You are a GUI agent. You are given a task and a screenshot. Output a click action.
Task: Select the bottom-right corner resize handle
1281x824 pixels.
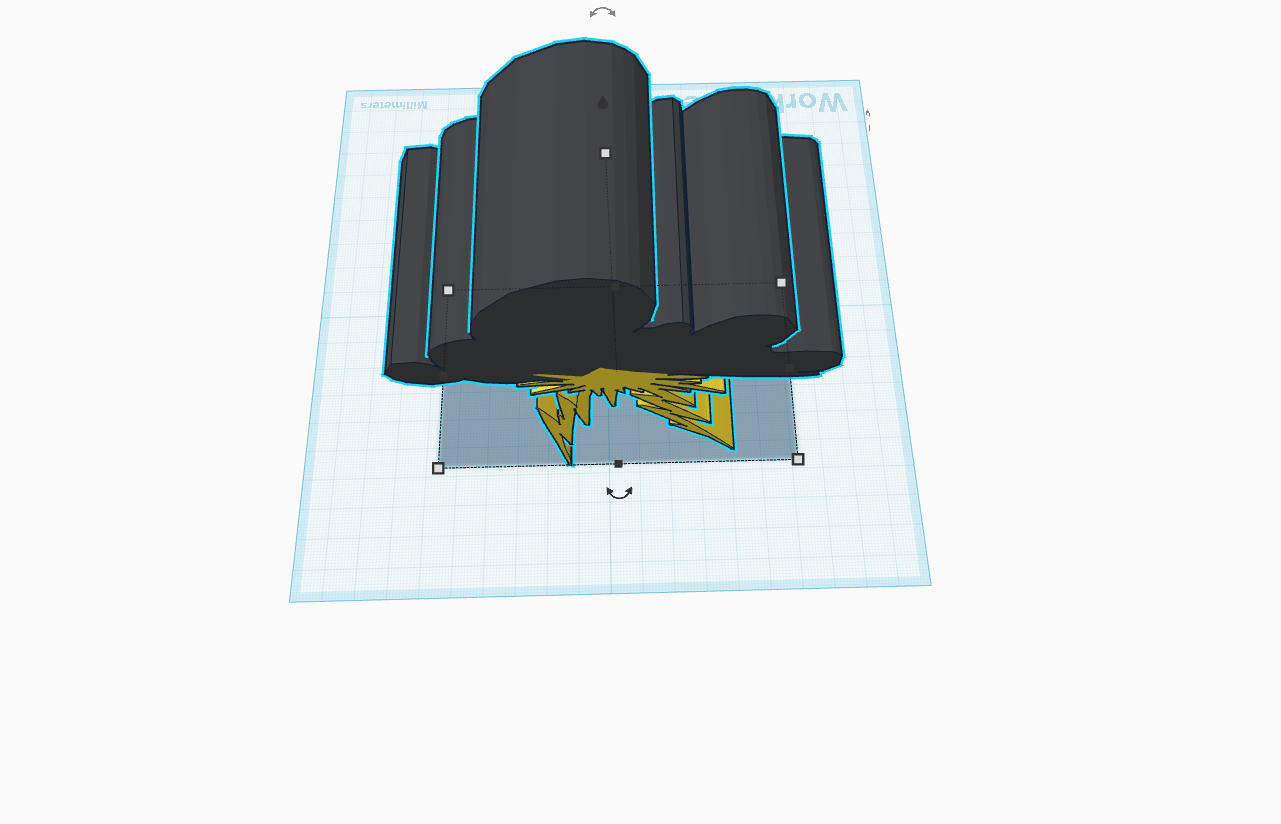click(798, 459)
